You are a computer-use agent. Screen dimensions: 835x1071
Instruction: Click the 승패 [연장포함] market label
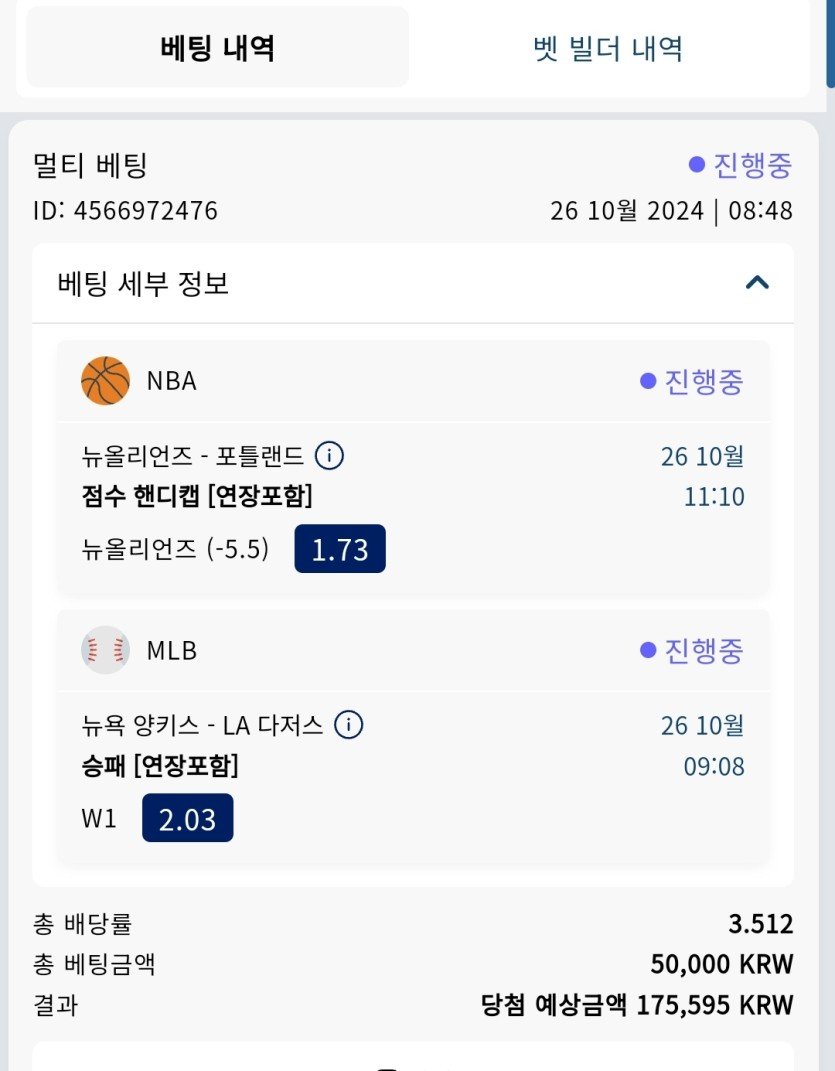pos(160,766)
